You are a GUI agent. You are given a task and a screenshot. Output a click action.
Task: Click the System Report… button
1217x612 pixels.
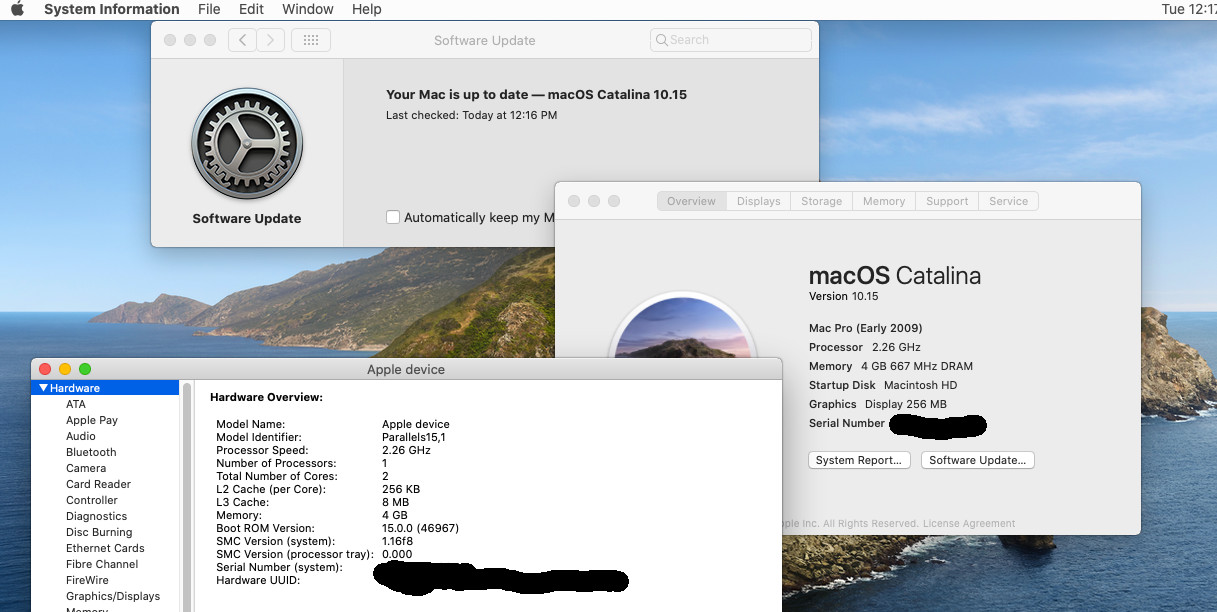[x=860, y=460]
